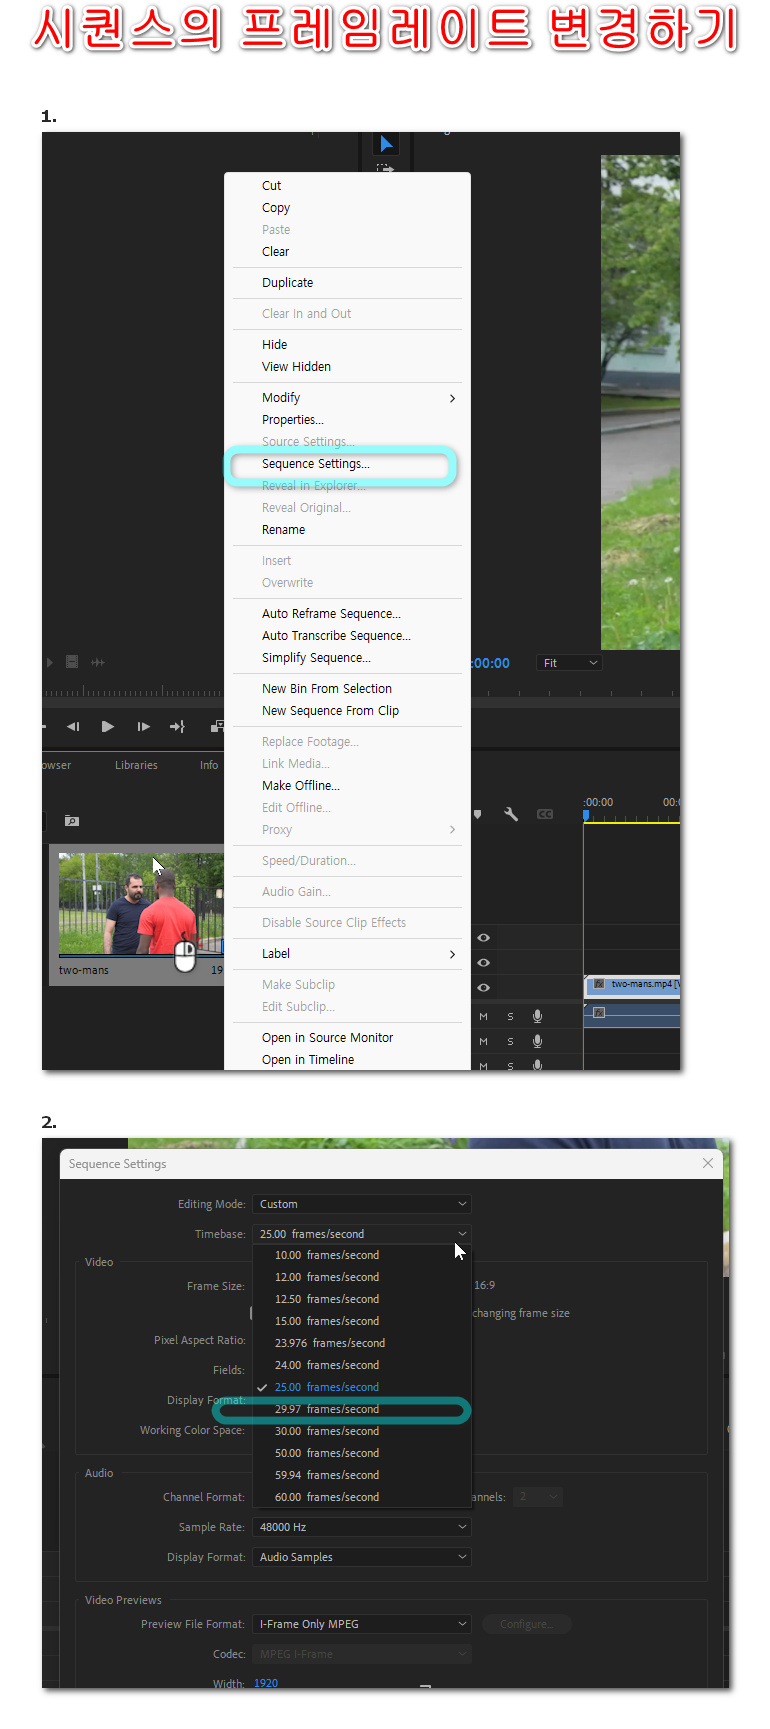Mute the first audio track with M
Viewport: 770px width, 1729px height.
point(484,1016)
